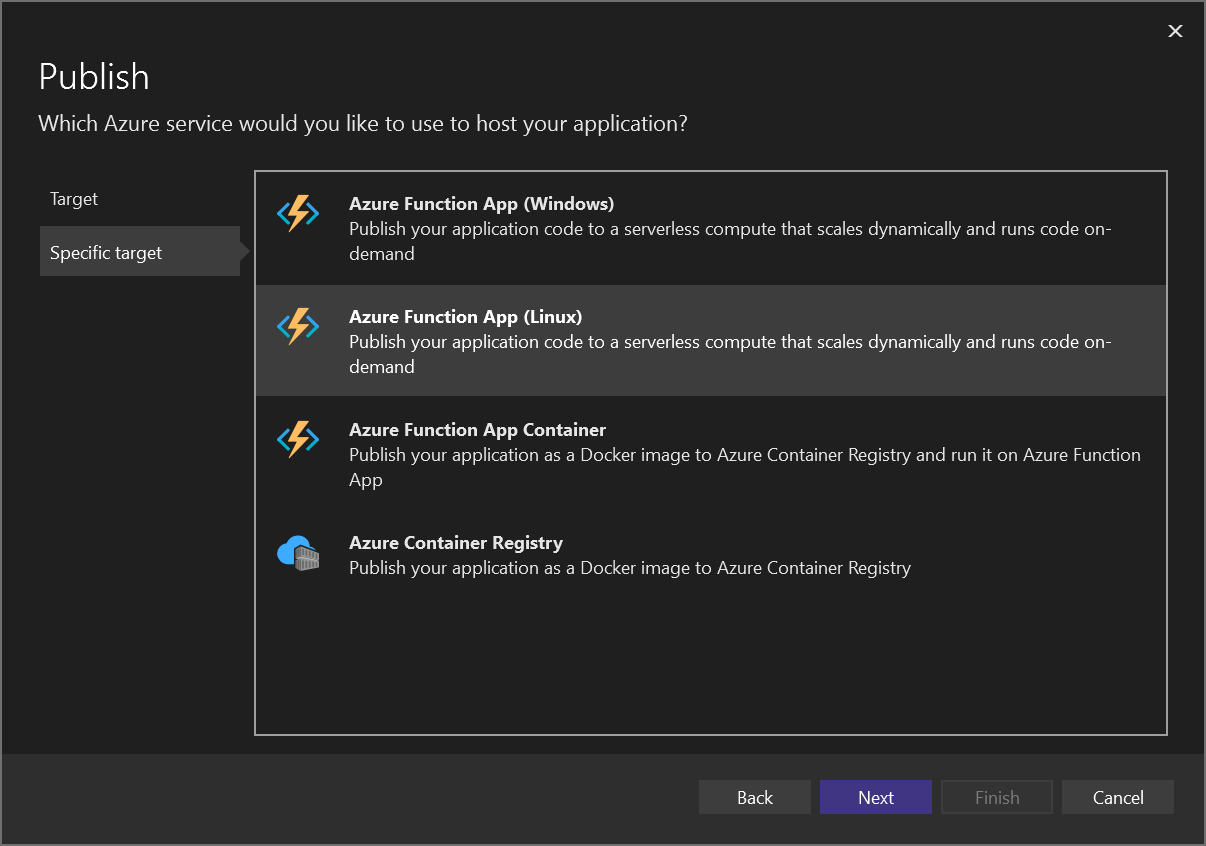The height and width of the screenshot is (846, 1206).
Task: Go back to the previous step
Action: tap(754, 797)
